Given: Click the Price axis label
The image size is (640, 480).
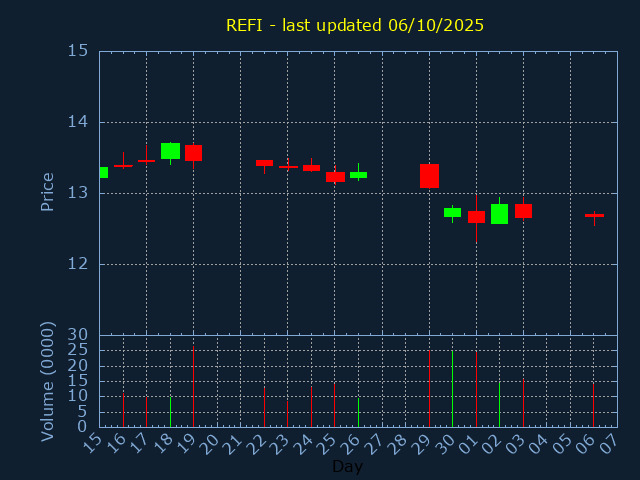Looking at the screenshot, I should (47, 191).
